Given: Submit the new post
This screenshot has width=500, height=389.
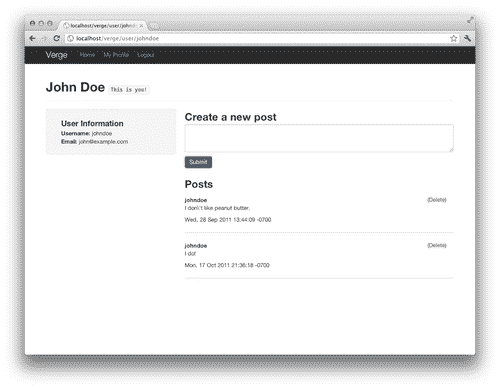Looking at the screenshot, I should [x=198, y=162].
